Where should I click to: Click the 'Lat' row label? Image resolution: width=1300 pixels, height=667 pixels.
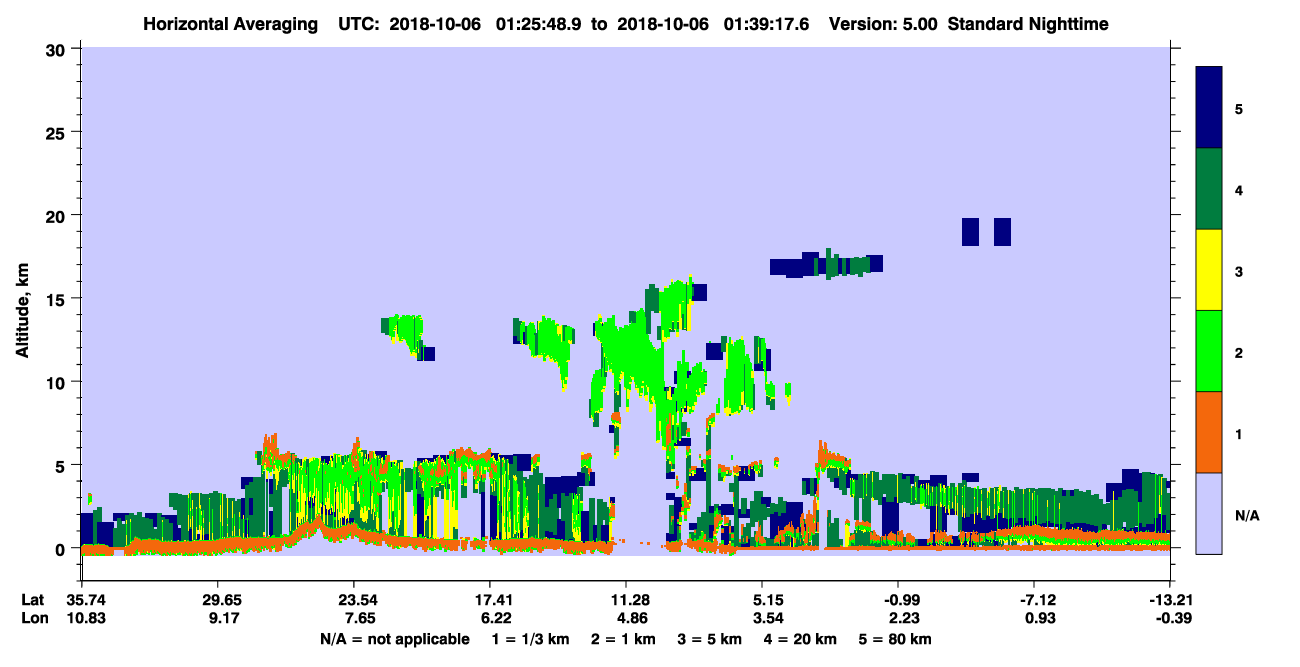coord(33,600)
